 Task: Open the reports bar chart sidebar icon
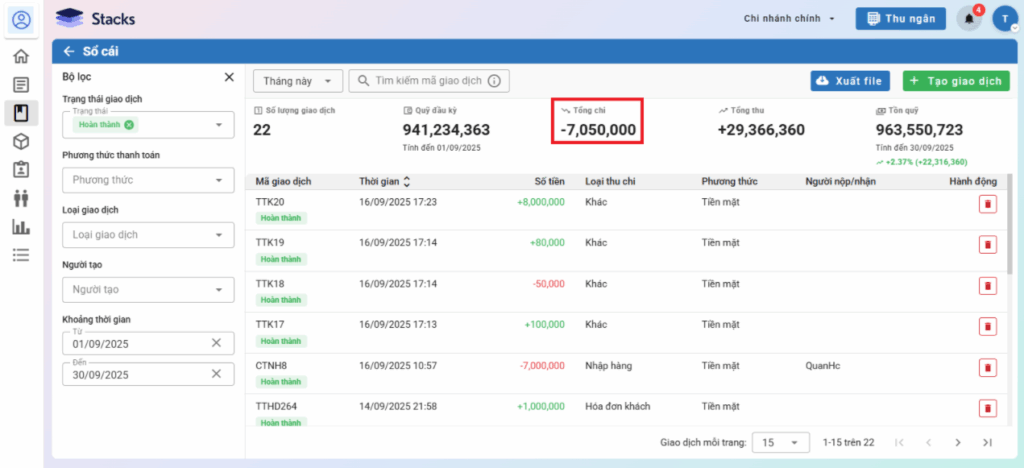(21, 227)
